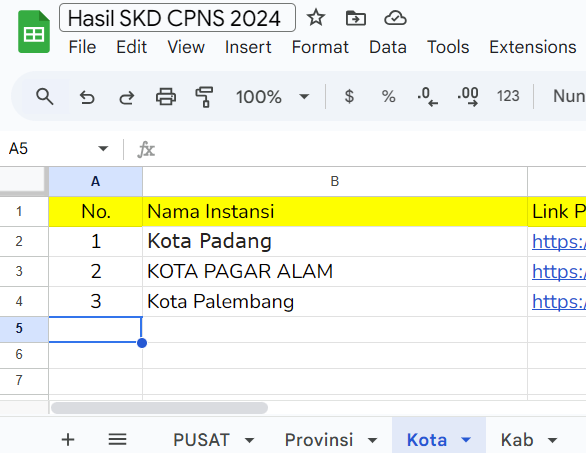Decrease decimal places

(x=428, y=96)
